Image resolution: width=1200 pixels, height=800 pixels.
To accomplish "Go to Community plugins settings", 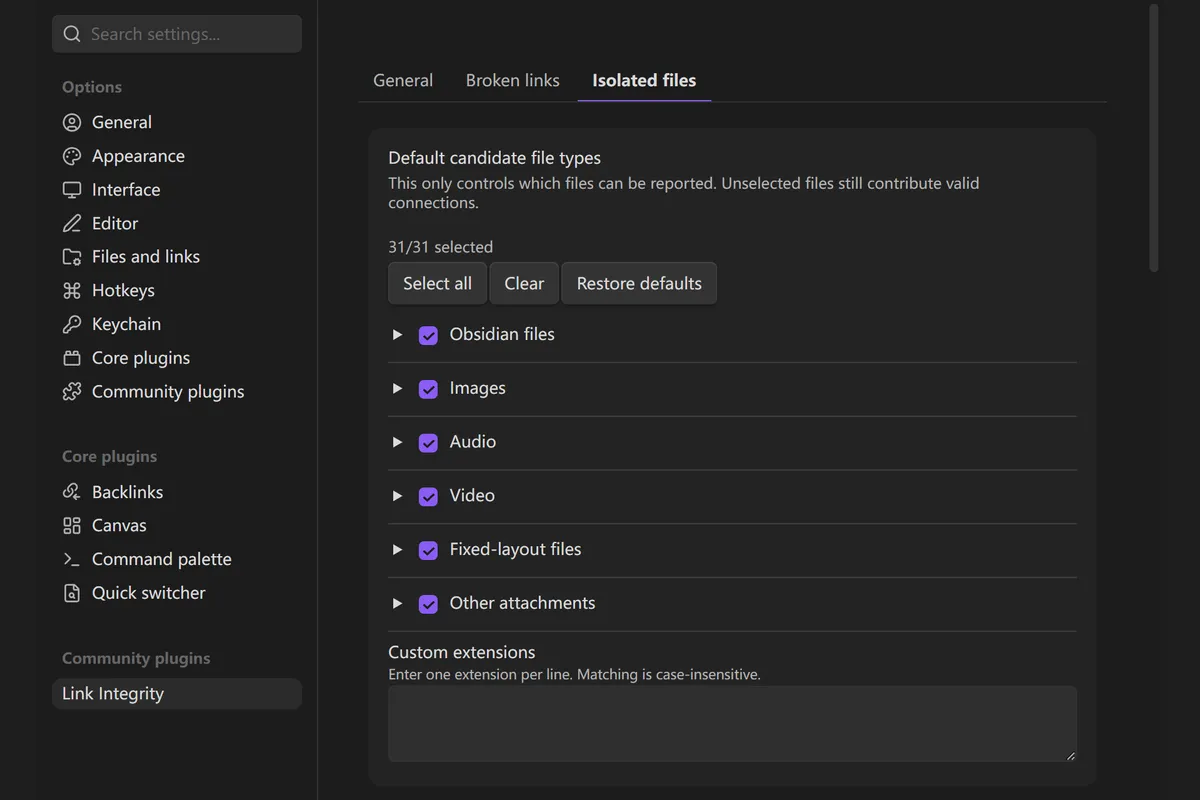I will [177, 391].
